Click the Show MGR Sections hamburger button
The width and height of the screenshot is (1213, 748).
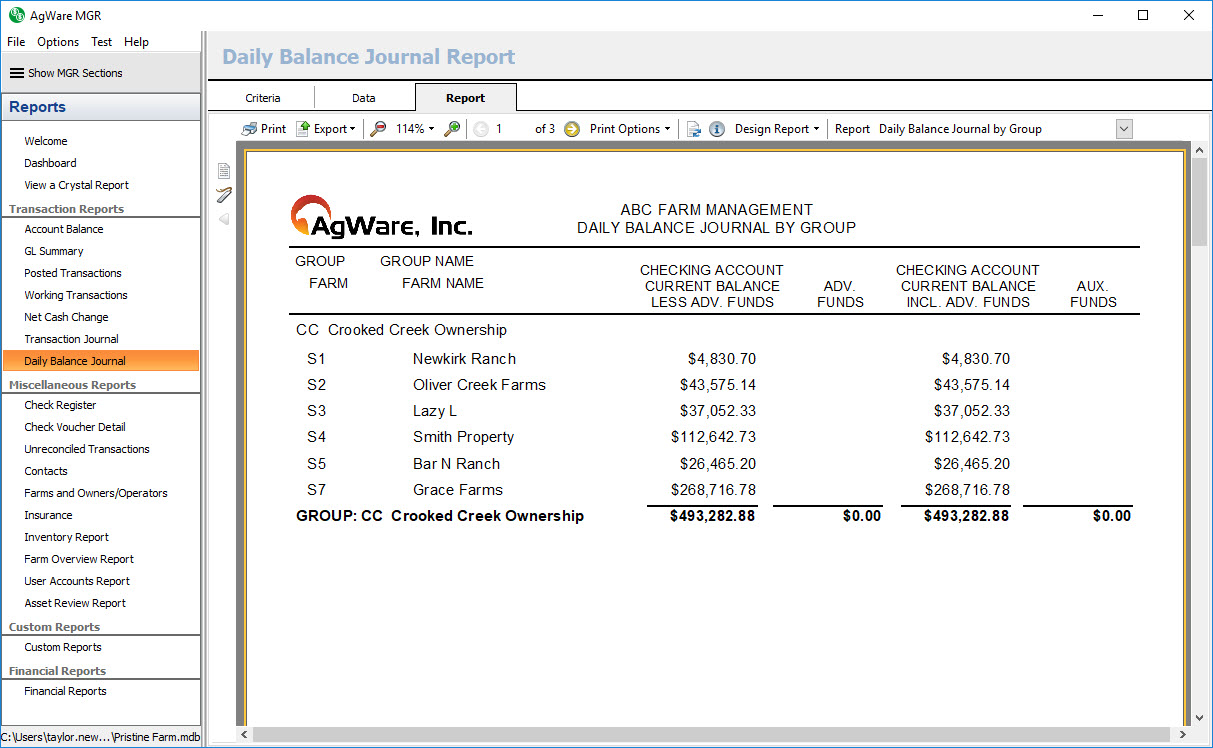coord(66,73)
